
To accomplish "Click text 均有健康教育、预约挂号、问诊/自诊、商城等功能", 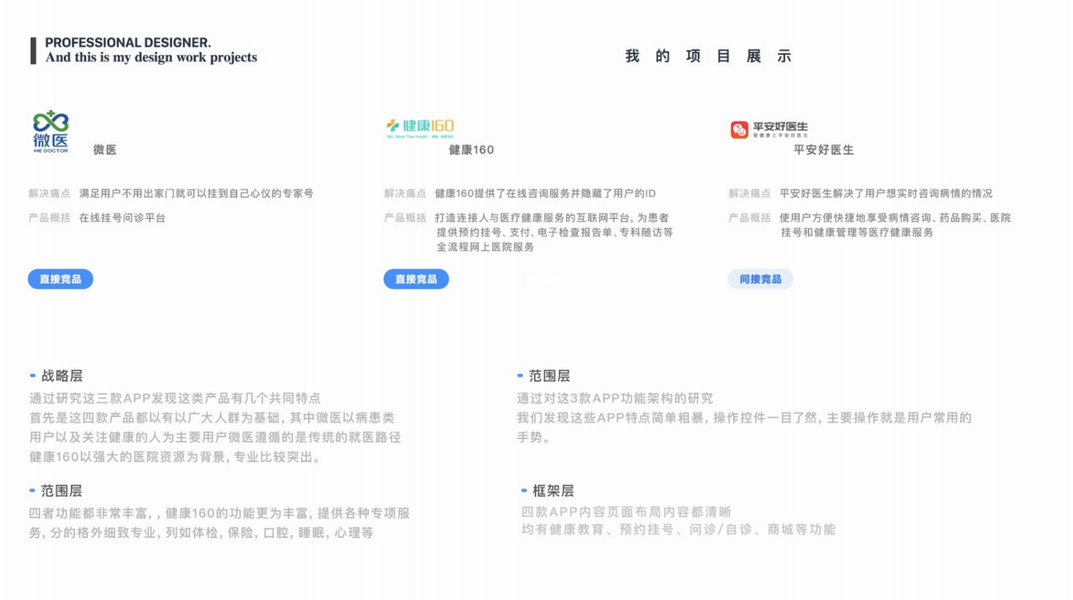I will (679, 530).
